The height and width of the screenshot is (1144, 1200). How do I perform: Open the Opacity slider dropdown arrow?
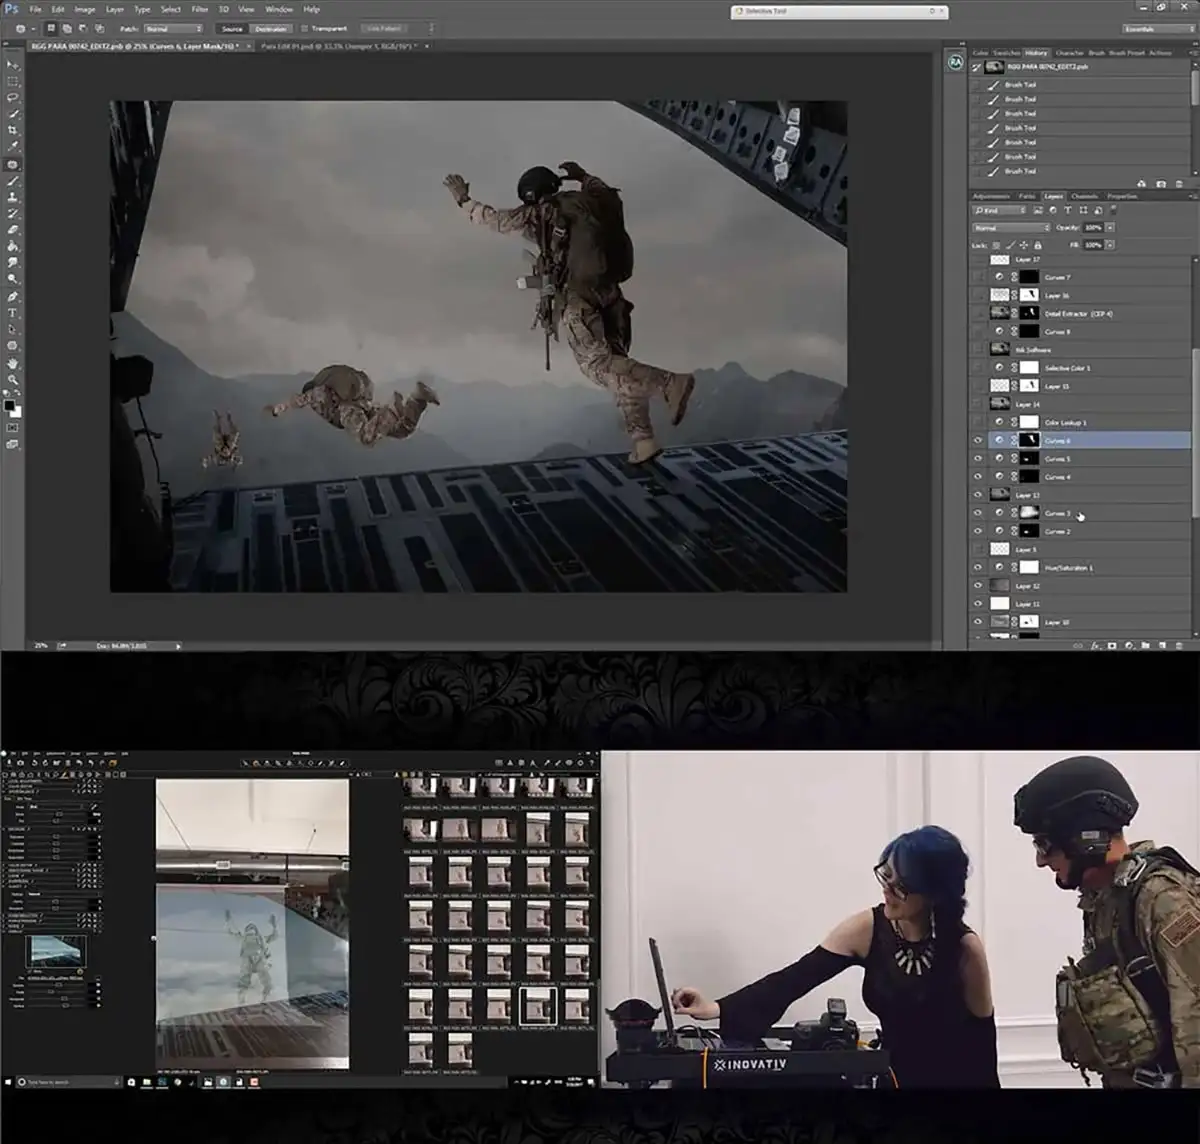pyautogui.click(x=1110, y=228)
